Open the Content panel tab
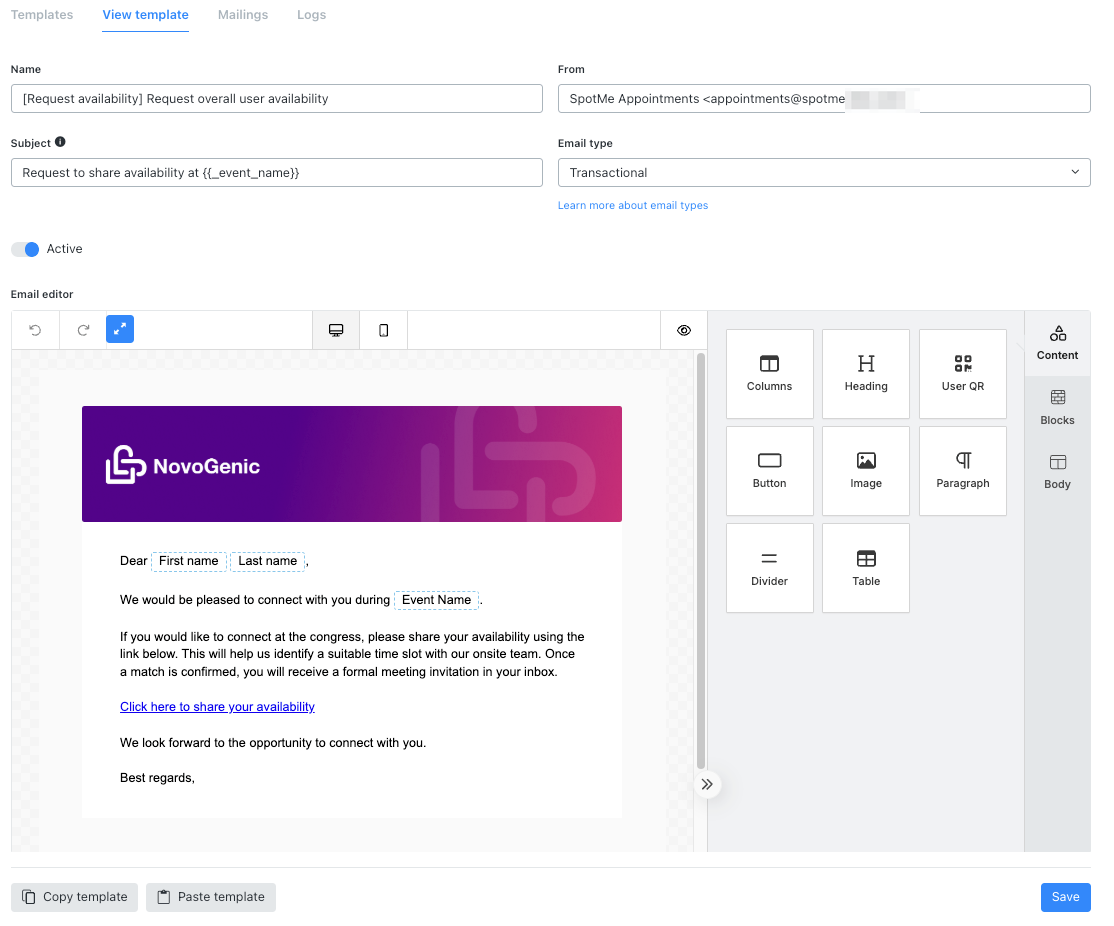The height and width of the screenshot is (926, 1114). 1057,343
